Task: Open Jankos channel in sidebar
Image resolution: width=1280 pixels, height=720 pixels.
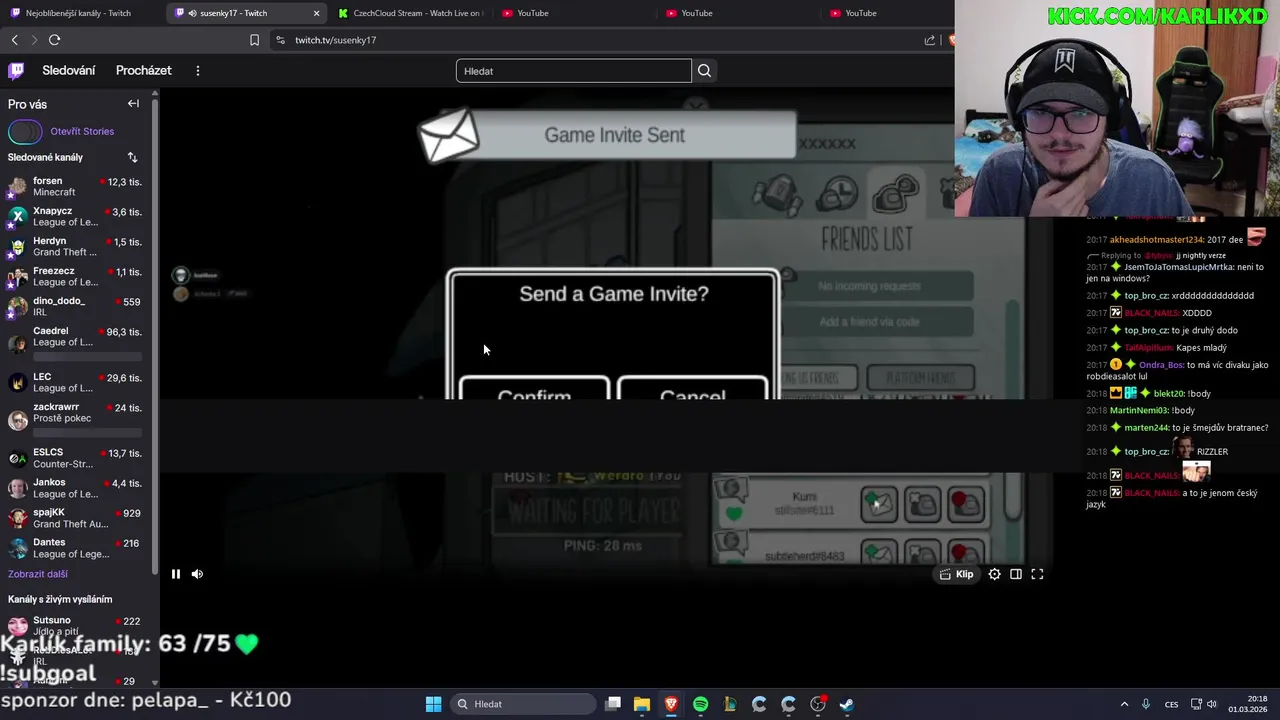Action: pyautogui.click(x=76, y=488)
